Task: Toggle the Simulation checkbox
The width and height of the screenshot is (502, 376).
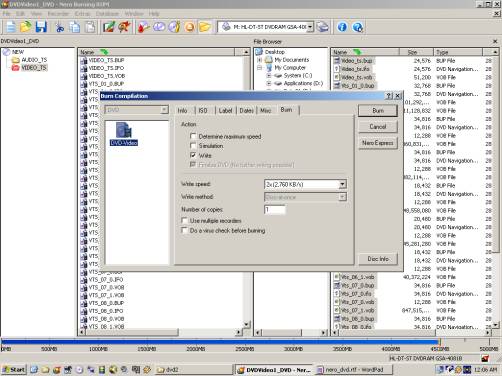Action: pyautogui.click(x=193, y=146)
